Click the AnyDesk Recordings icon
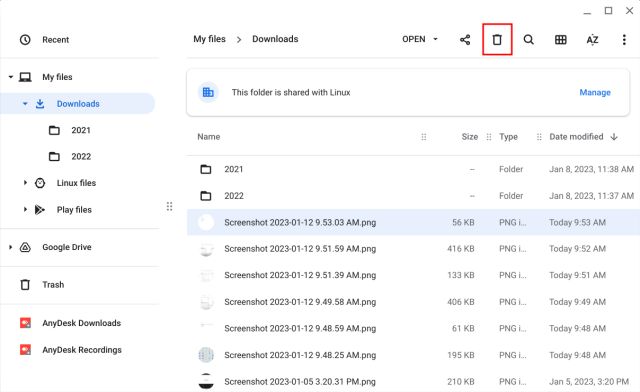Screen dimensions: 640x392 pos(25,350)
